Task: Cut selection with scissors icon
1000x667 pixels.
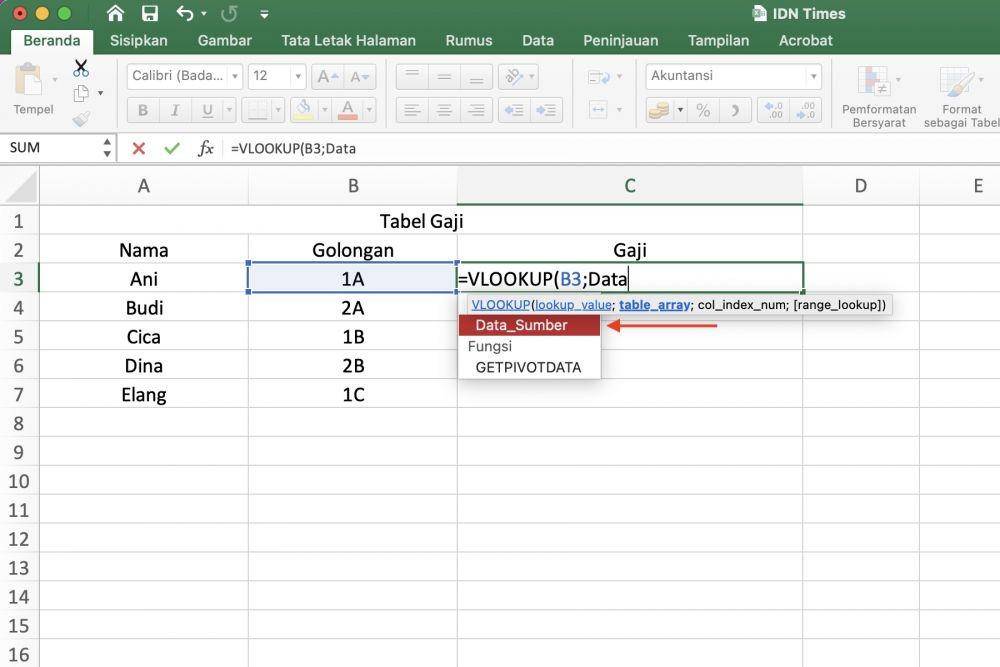Action: (x=81, y=68)
